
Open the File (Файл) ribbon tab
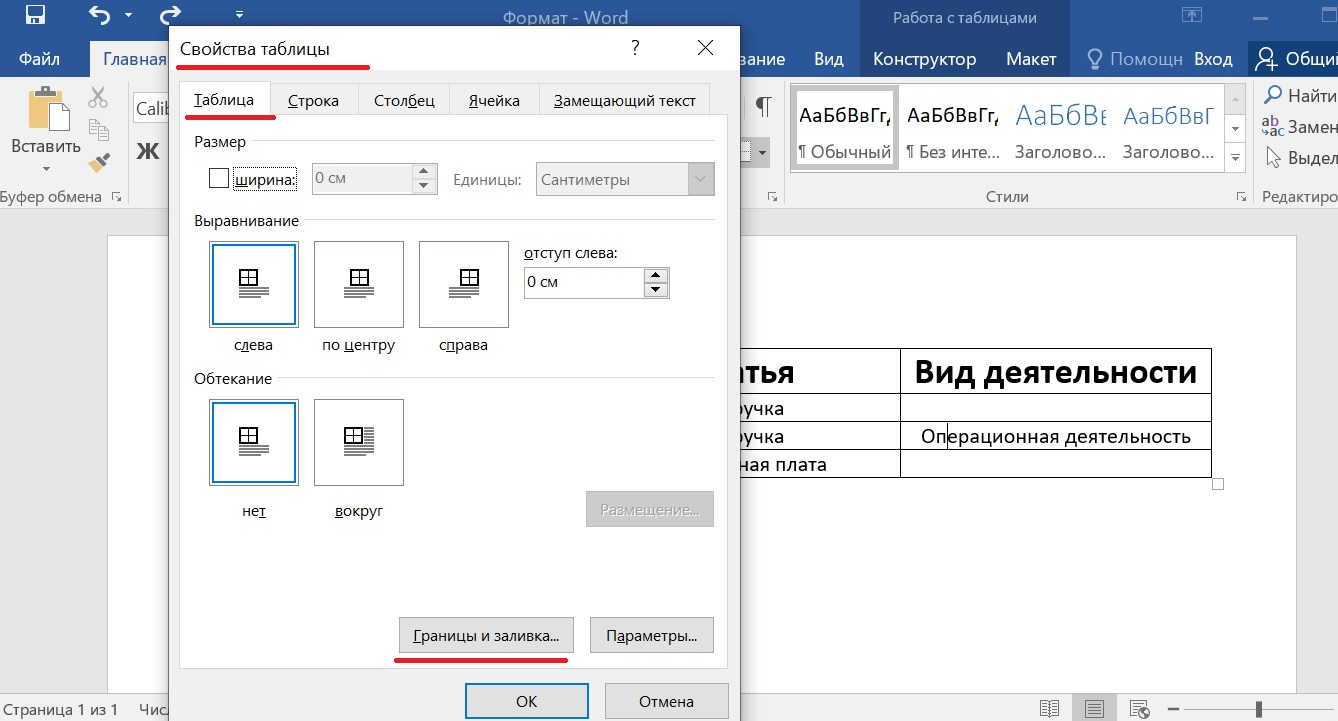pos(39,59)
